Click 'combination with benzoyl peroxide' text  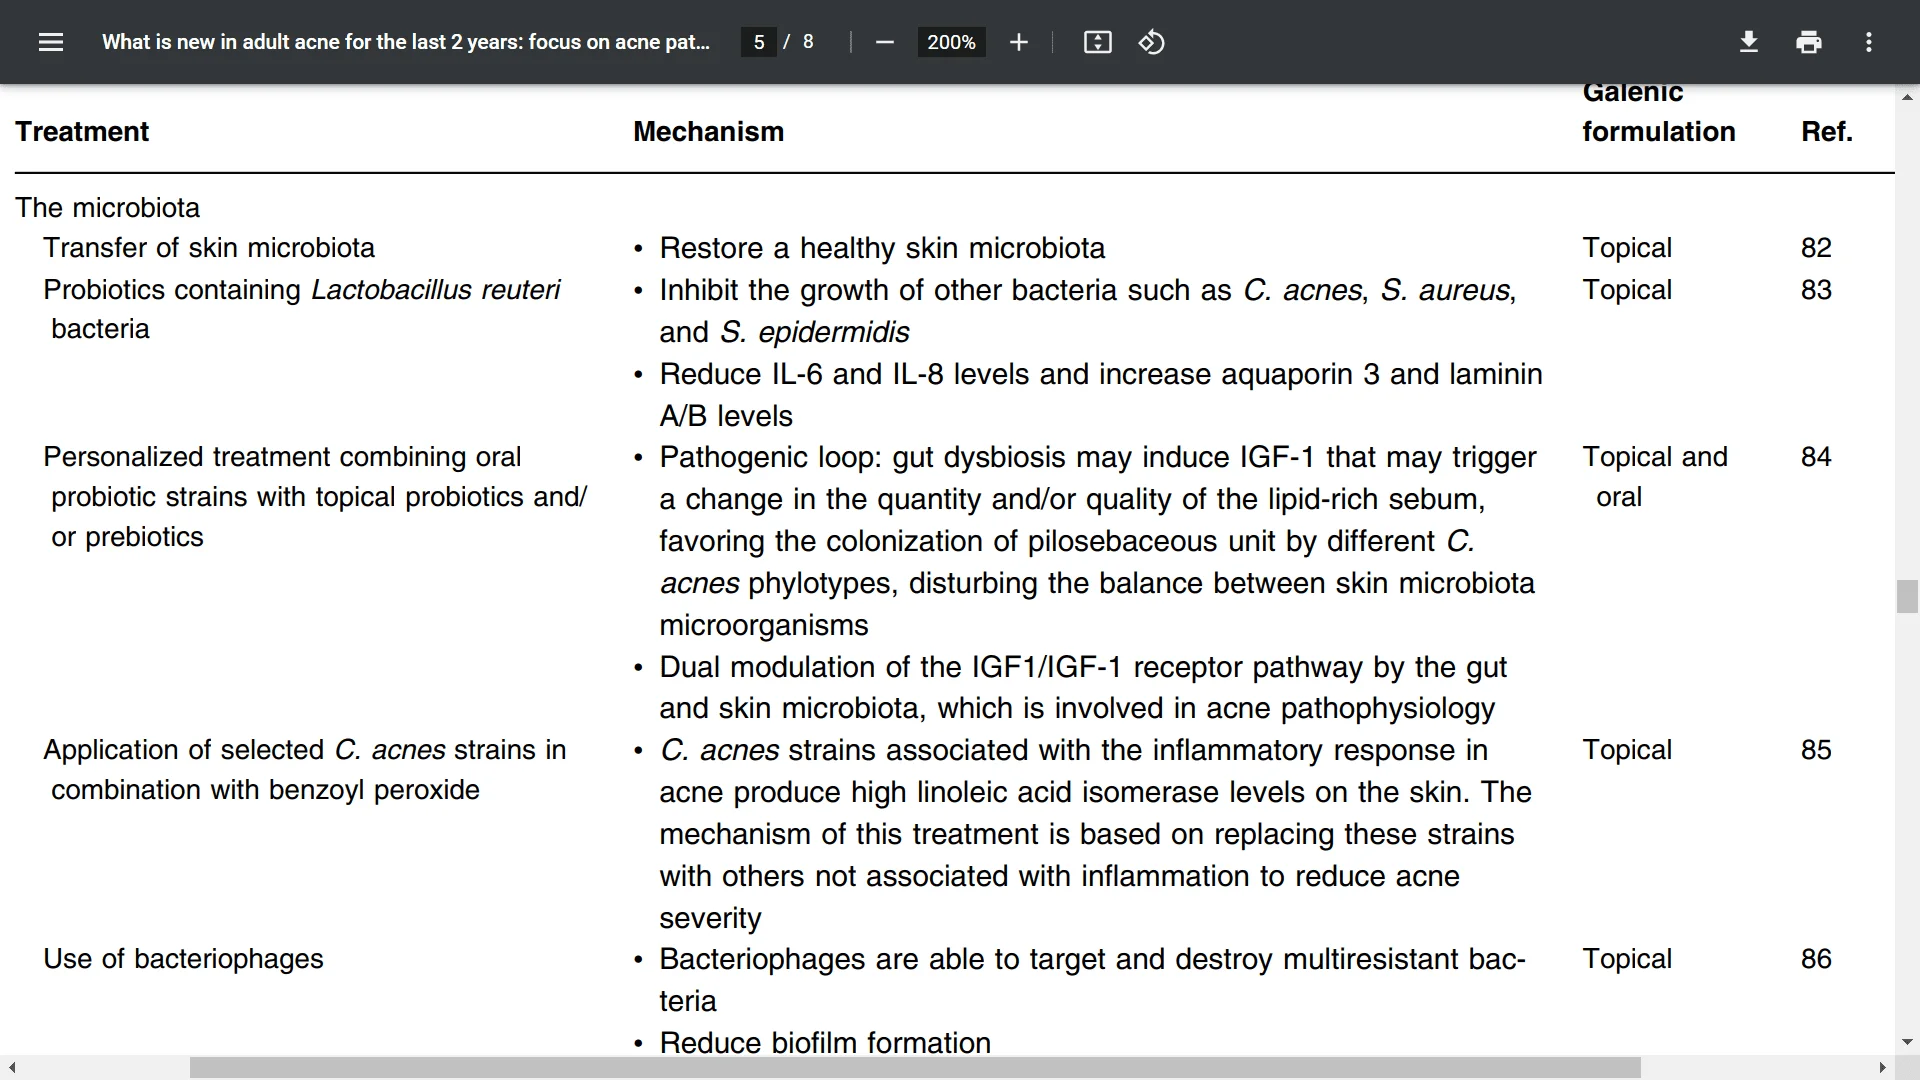[265, 789]
